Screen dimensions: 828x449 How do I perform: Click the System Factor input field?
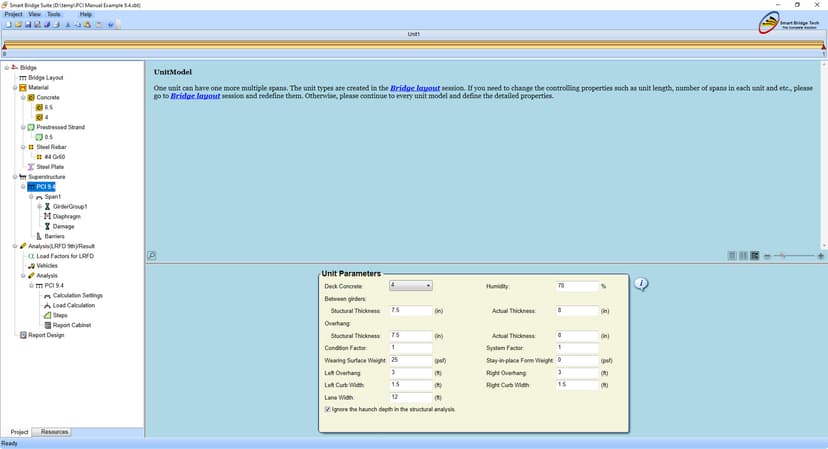pos(577,348)
